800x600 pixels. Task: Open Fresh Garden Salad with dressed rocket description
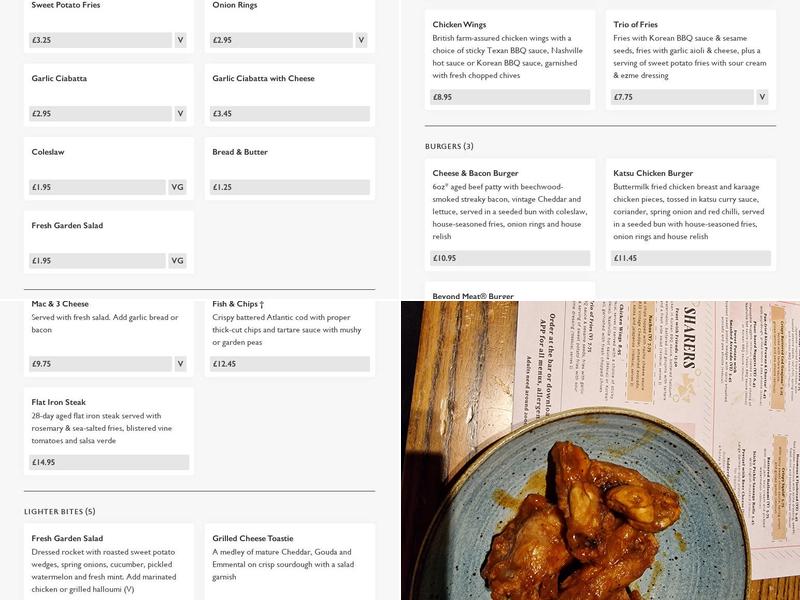click(x=109, y=562)
